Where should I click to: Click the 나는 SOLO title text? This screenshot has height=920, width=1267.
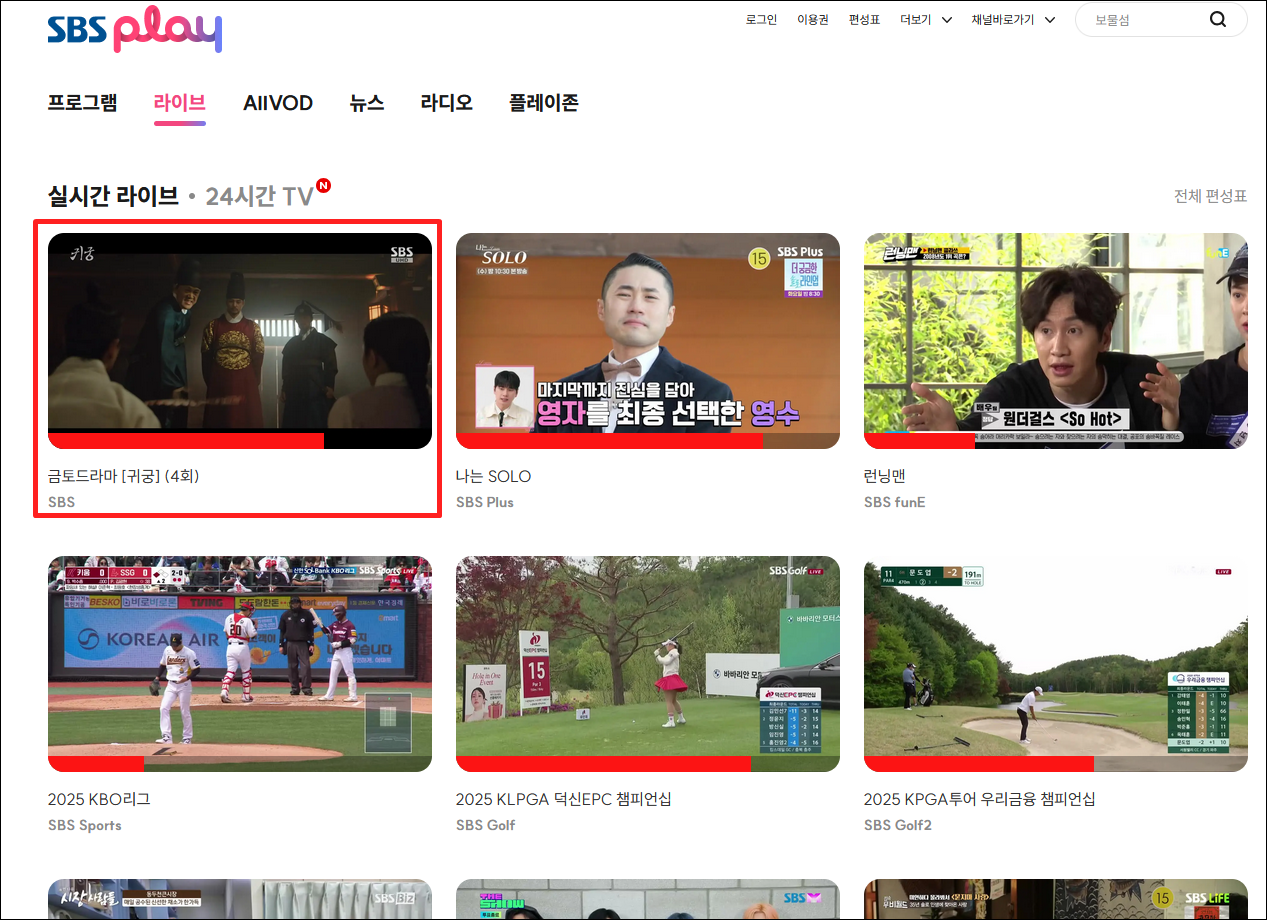(494, 476)
